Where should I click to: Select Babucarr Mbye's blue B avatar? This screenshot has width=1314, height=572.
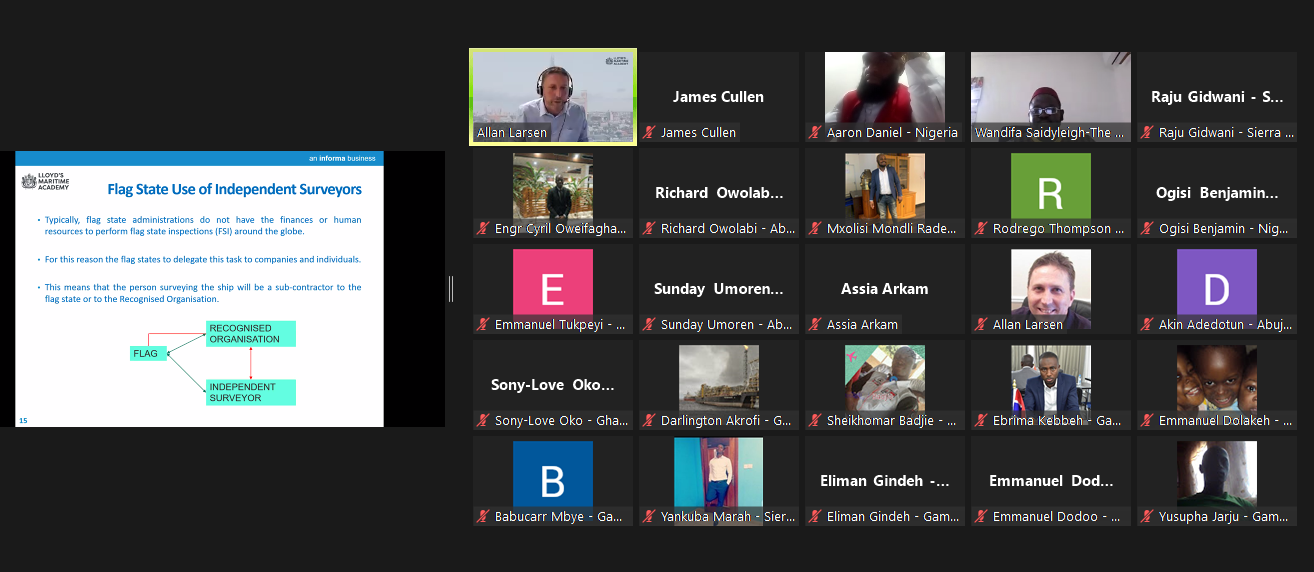coord(552,474)
